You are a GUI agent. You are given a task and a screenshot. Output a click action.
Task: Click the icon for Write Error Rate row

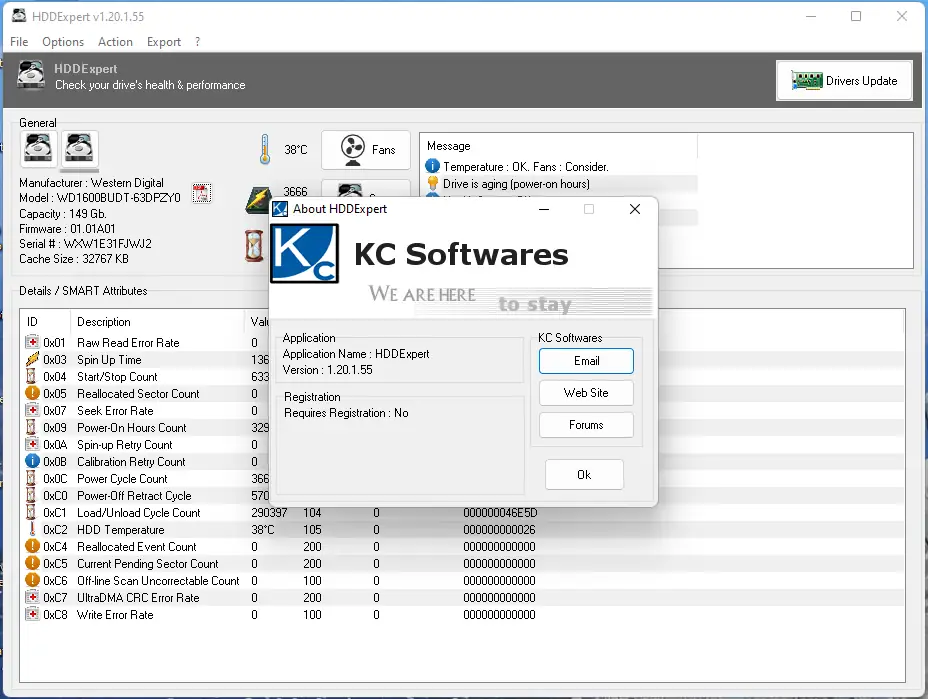tap(33, 614)
